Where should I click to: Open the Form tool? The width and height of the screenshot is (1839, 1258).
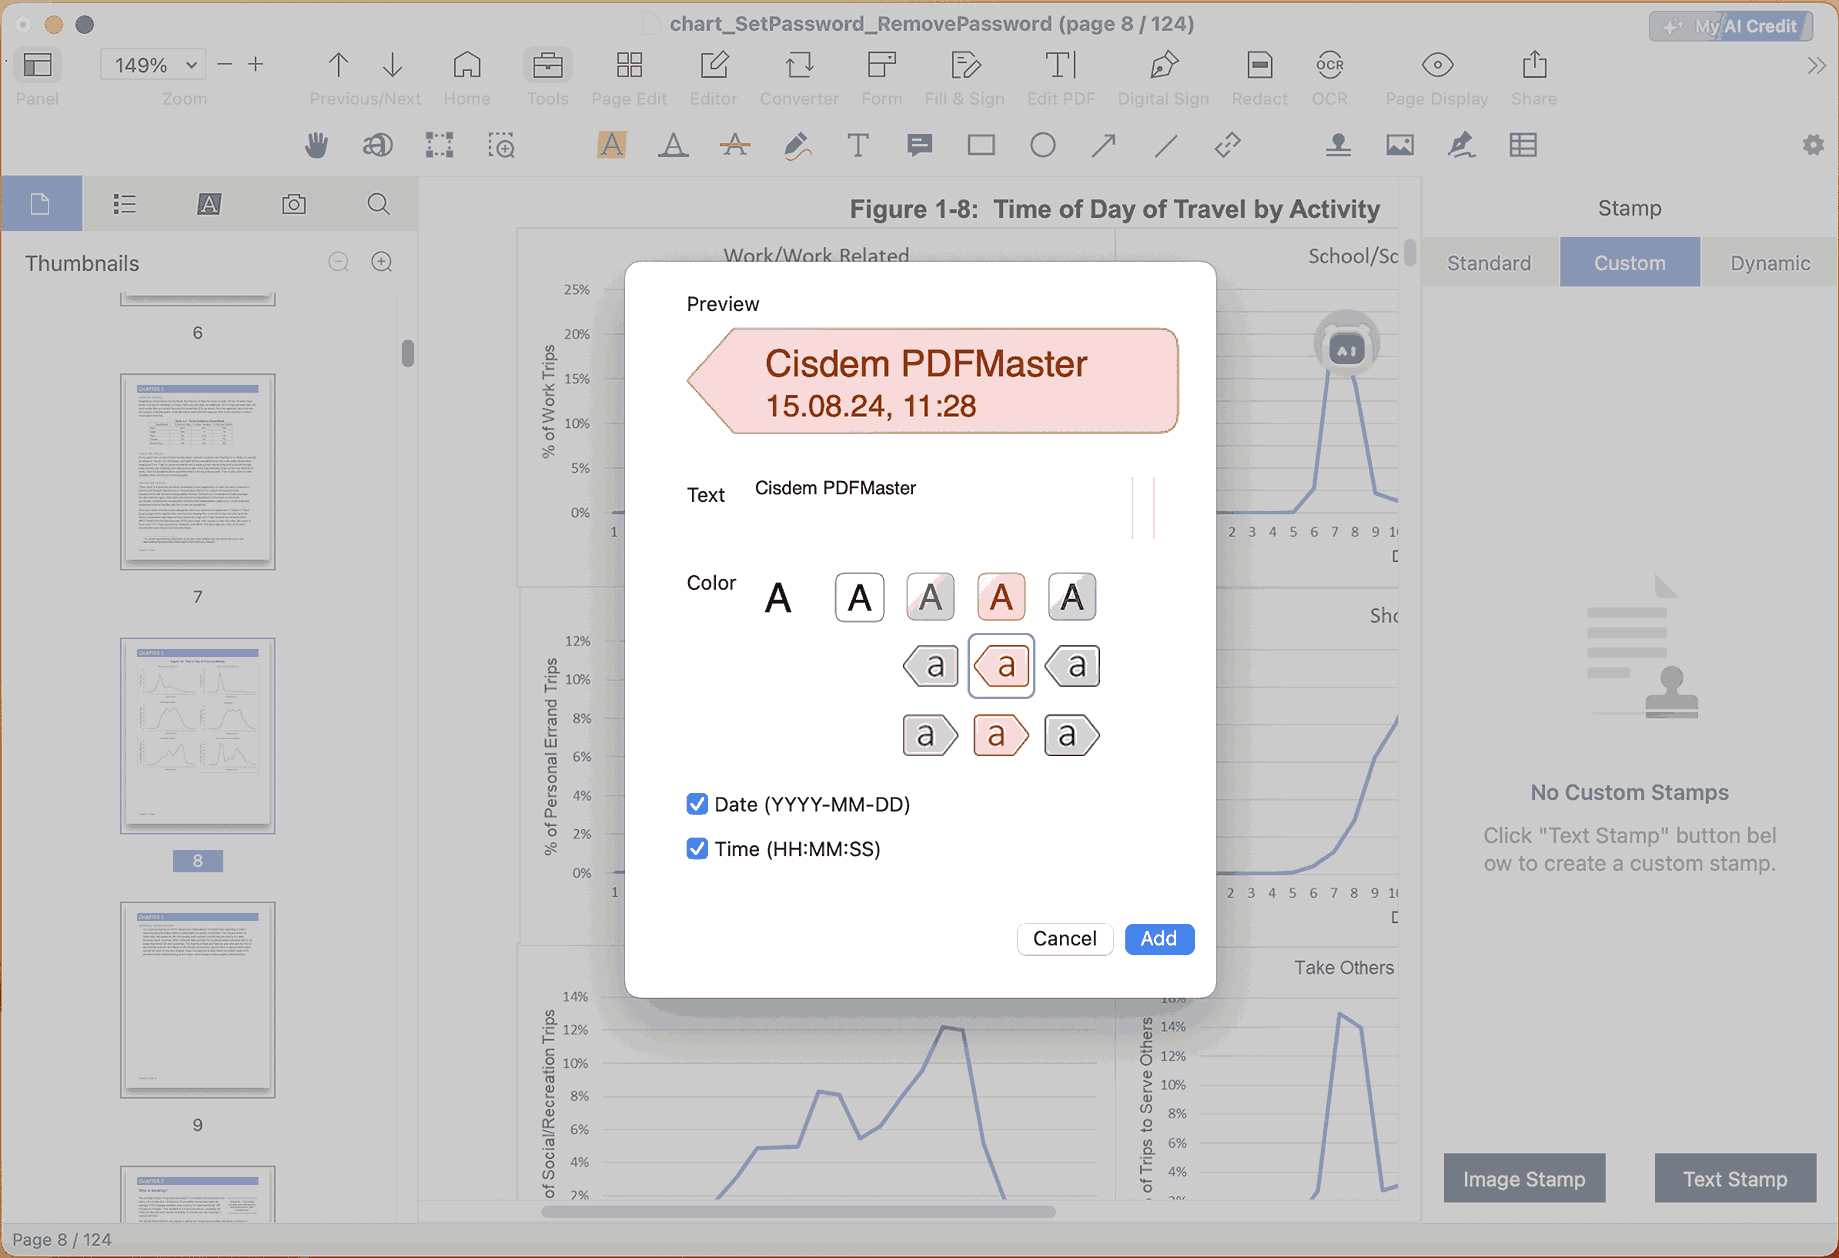881,65
